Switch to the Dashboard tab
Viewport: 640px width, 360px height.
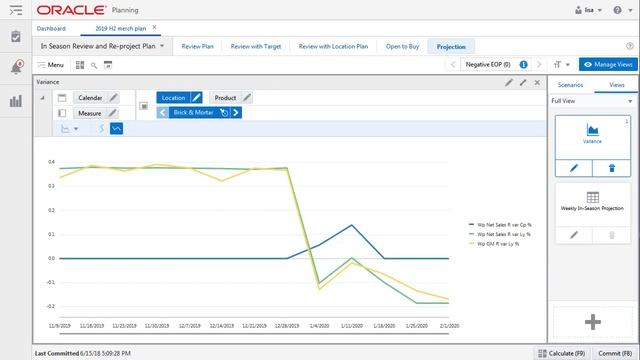pos(51,29)
